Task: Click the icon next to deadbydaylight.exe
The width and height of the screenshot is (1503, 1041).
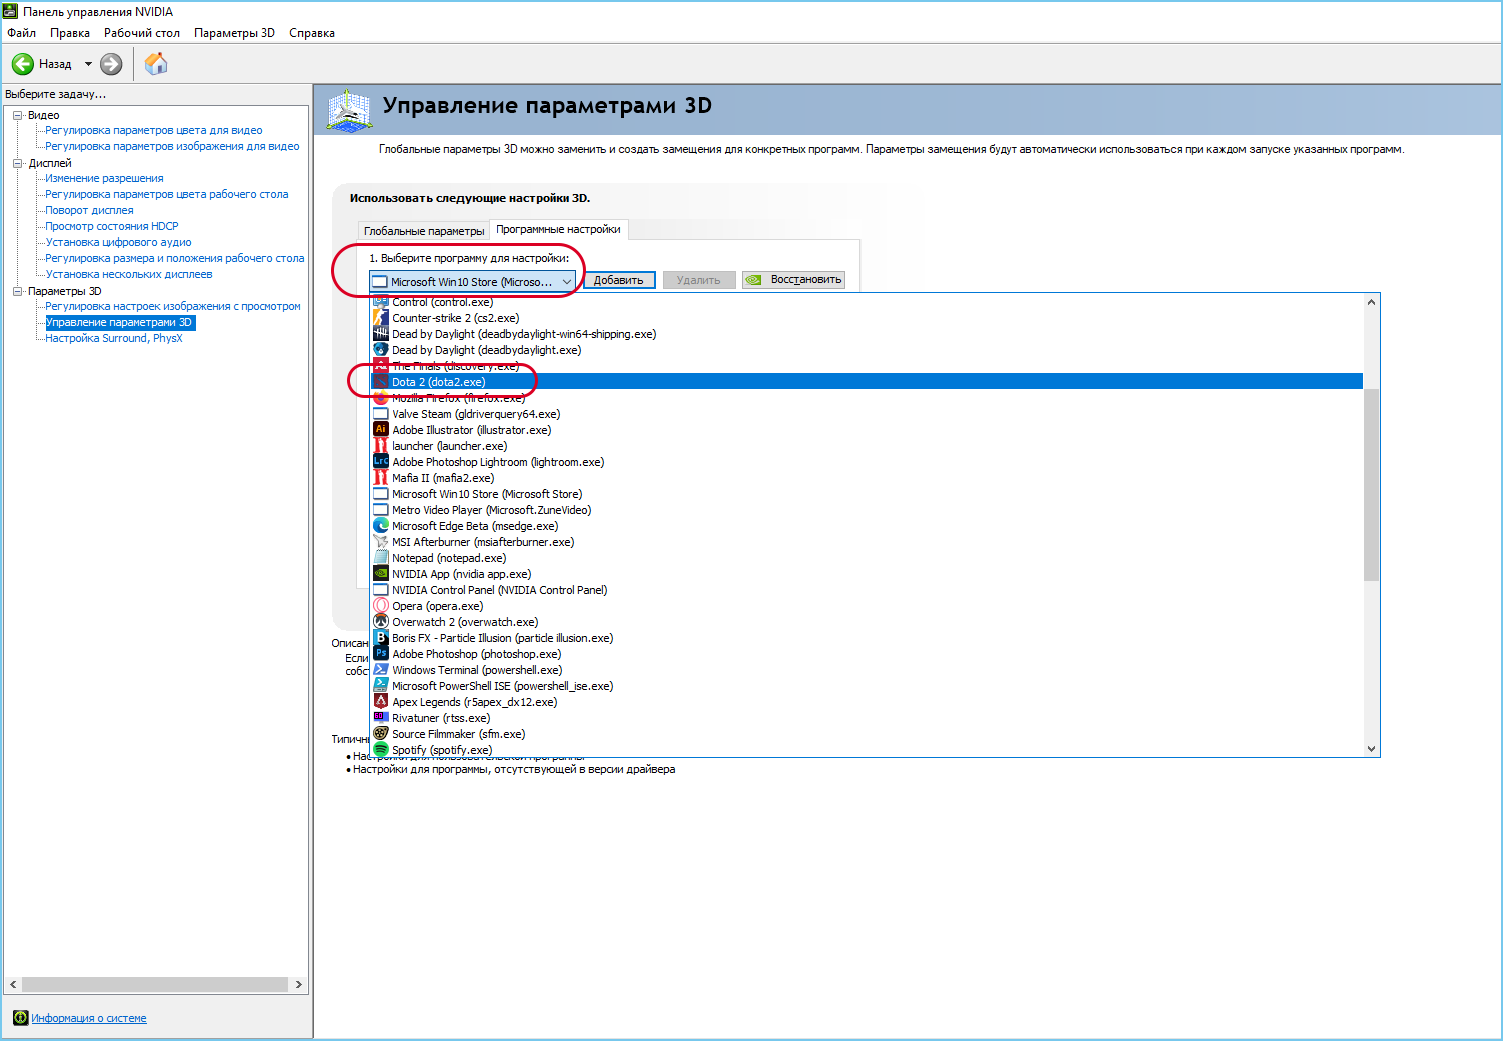Action: click(x=380, y=350)
